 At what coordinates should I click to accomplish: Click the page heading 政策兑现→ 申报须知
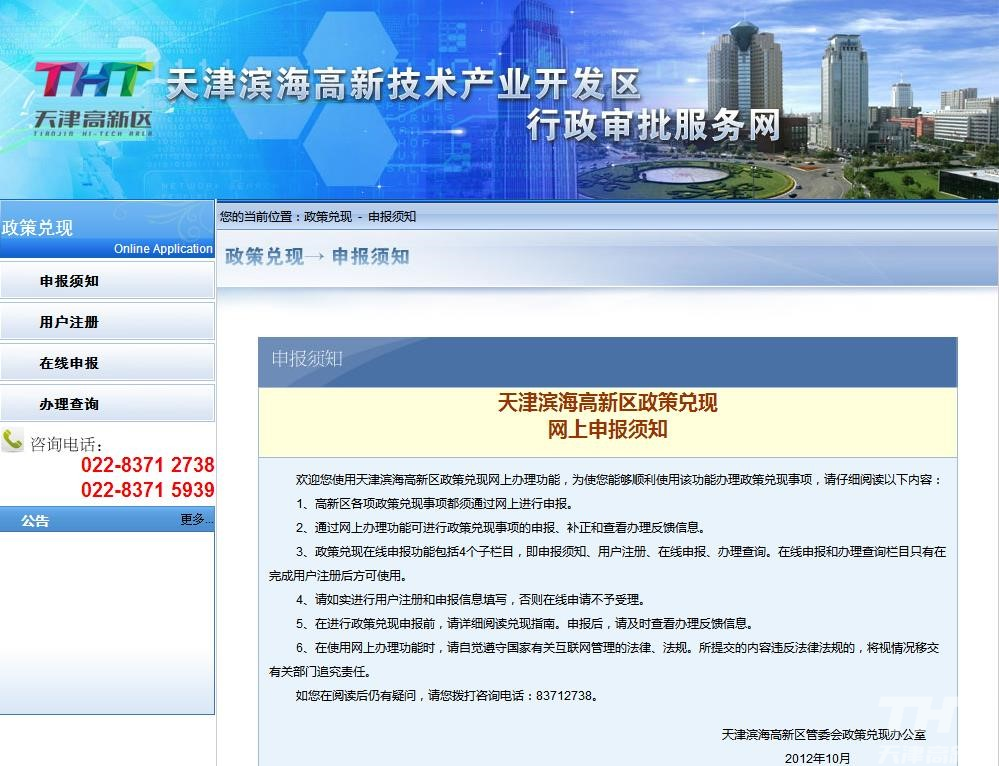coord(317,256)
